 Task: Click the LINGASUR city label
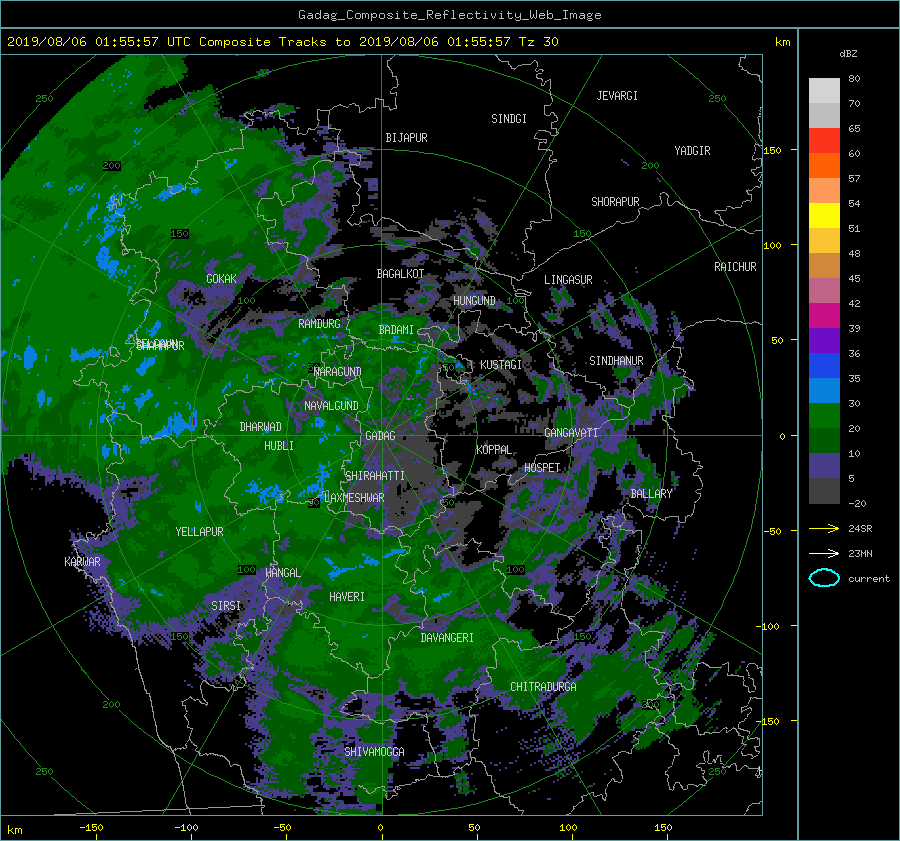point(568,280)
